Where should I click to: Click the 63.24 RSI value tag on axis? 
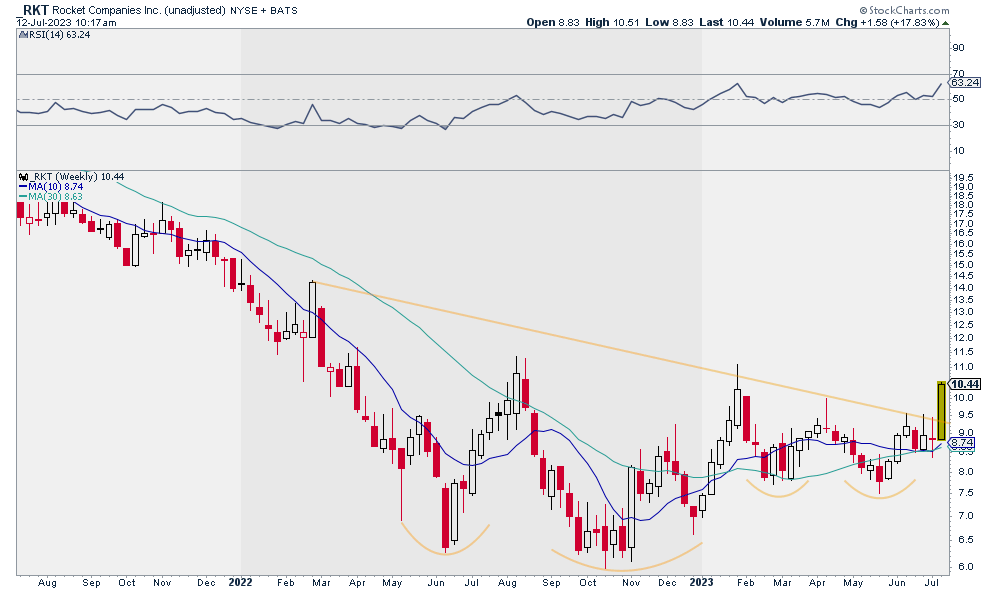tap(966, 83)
